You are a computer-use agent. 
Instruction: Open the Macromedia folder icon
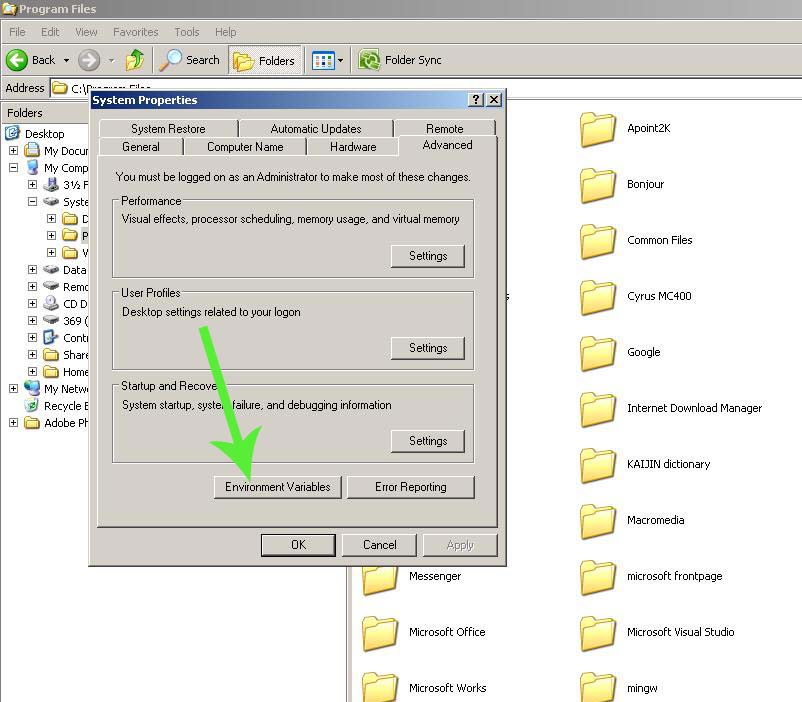598,521
